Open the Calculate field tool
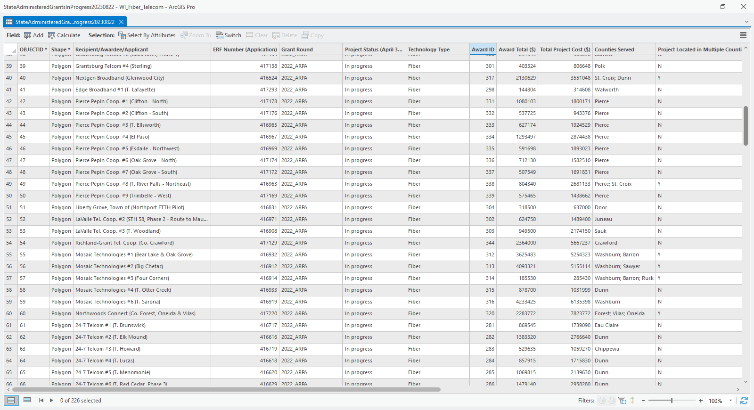The width and height of the screenshot is (754, 410). click(64, 35)
